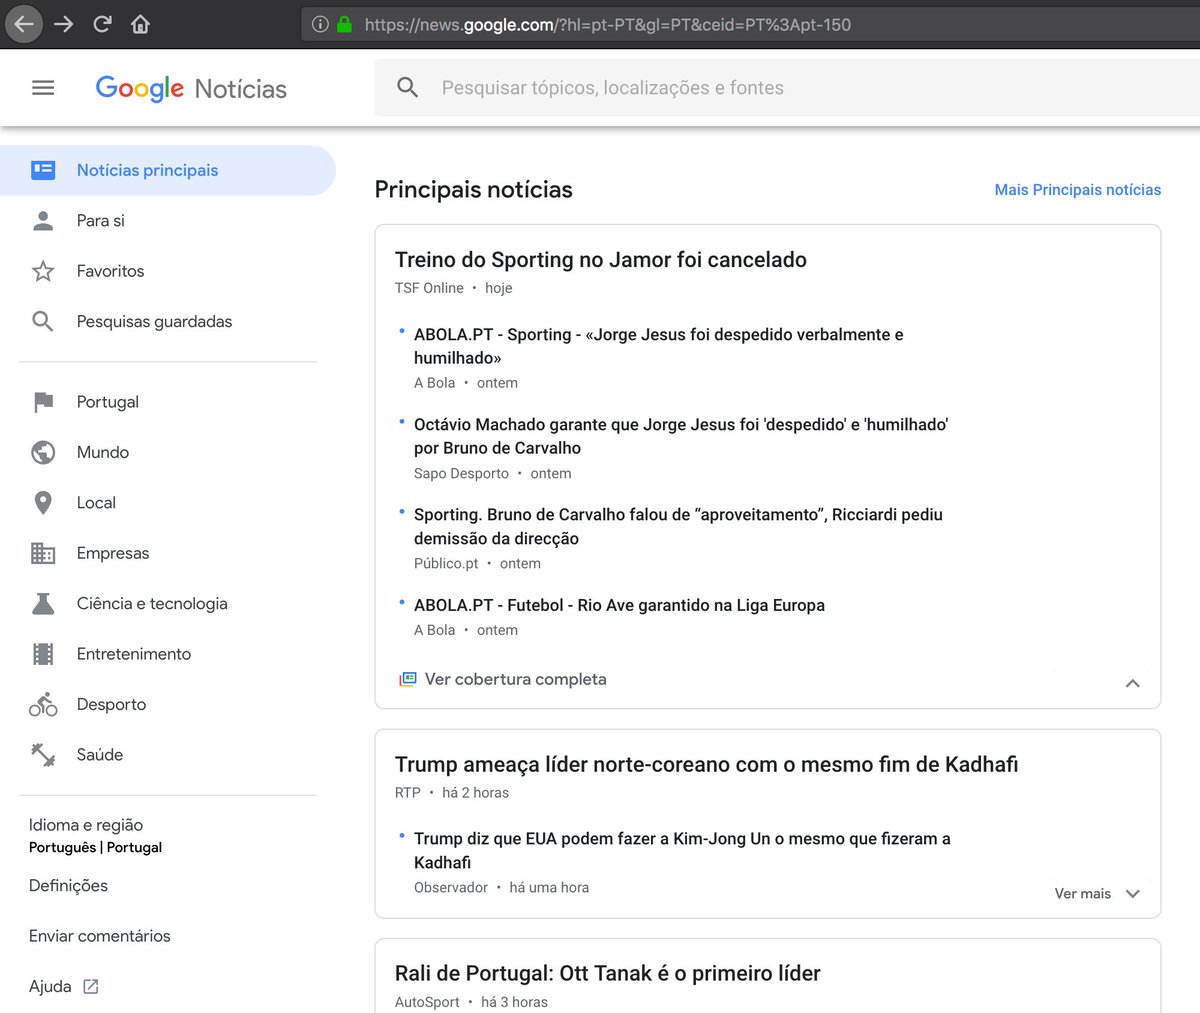
Task: Open Mais Principais notícias link
Action: pos(1078,190)
